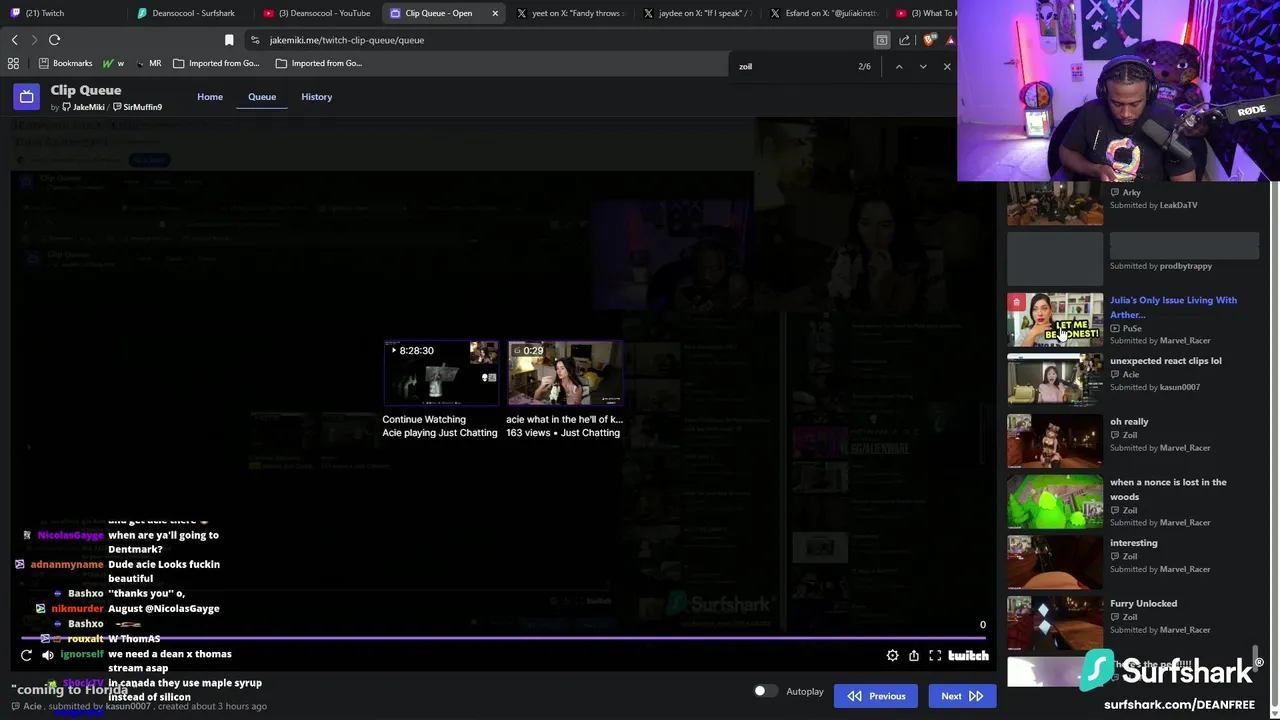The width and height of the screenshot is (1280, 720).
Task: Open the Twitch player settings gear
Action: click(x=892, y=656)
